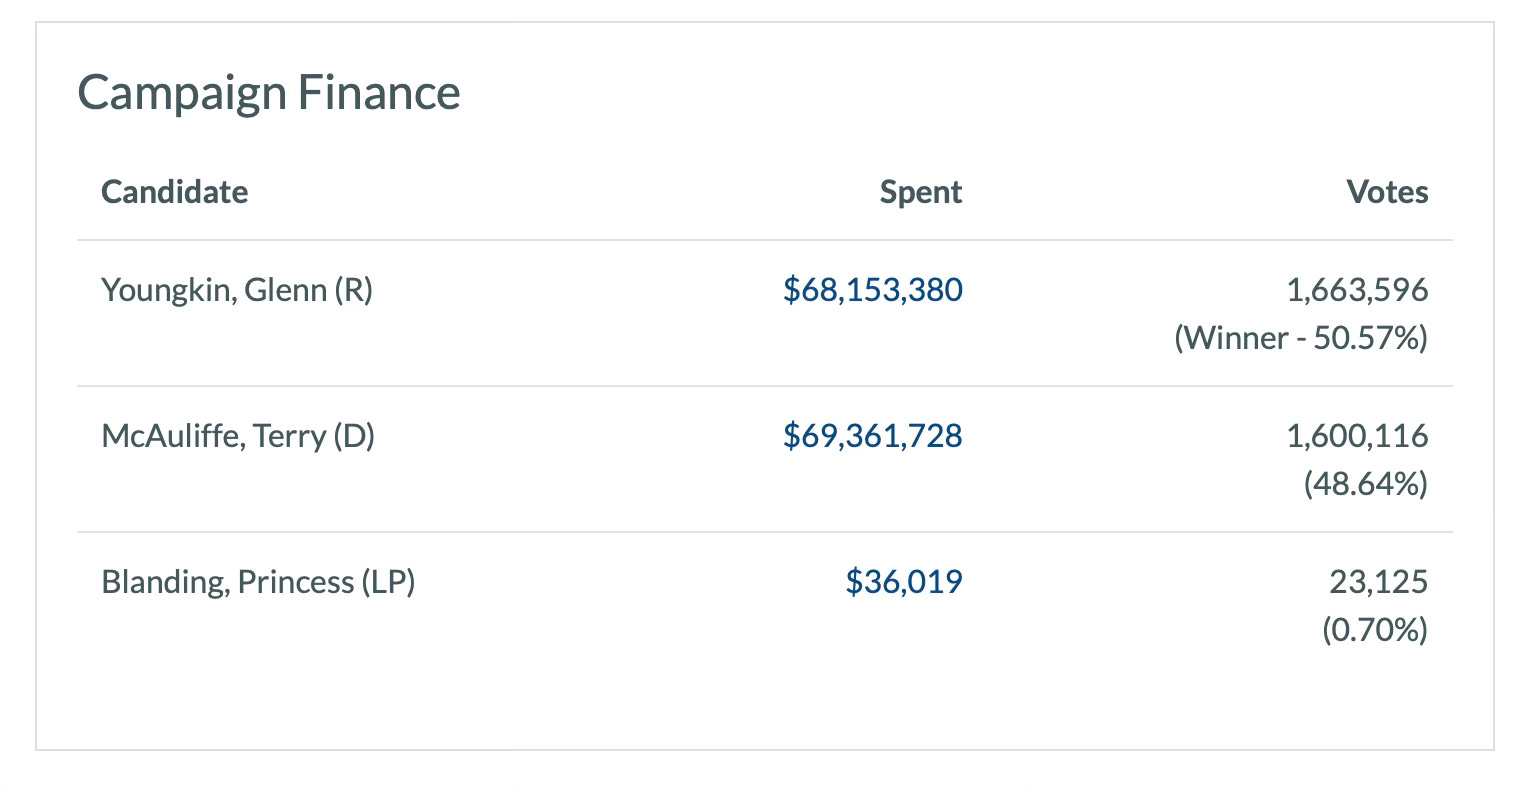Click the Blanding, Princess (LP) name
Image resolution: width=1524 pixels, height=790 pixels.
pos(258,582)
